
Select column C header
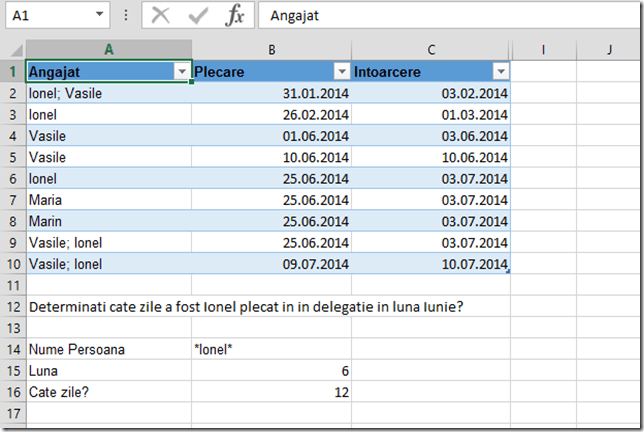tap(431, 50)
